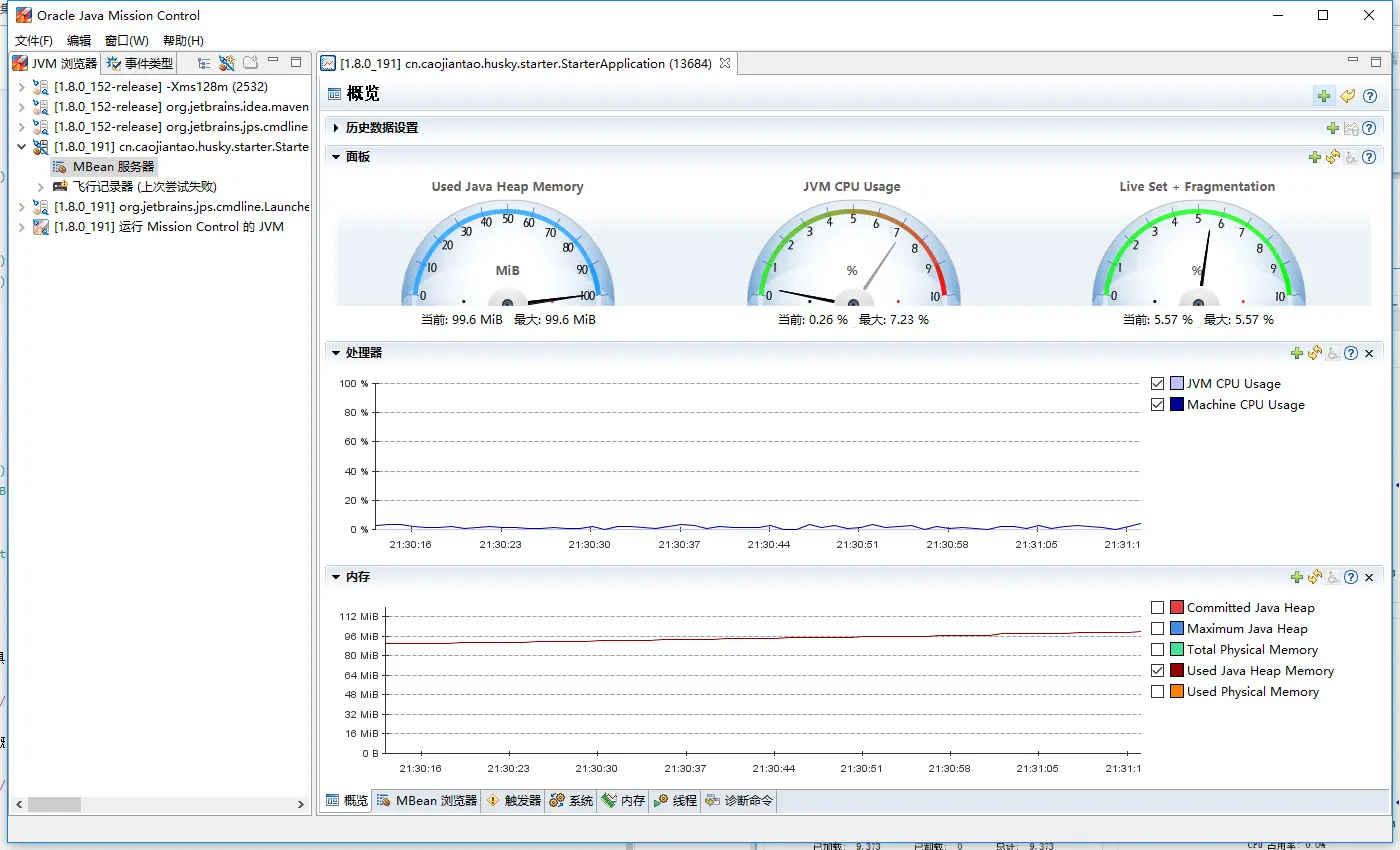Click the green plus icon in 面板 section
Viewport: 1400px width, 850px height.
click(1315, 157)
